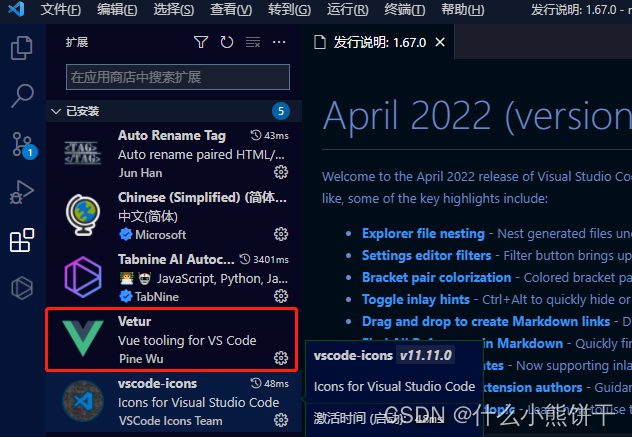Screen dimensions: 632x437
Task: Open Source Control view with 1 badge
Action: (23, 145)
